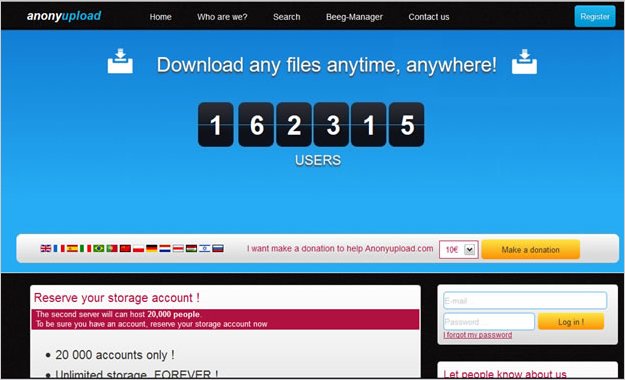Pick the Polish flag language icon
Viewport: 625px width, 380px height.
(x=138, y=248)
